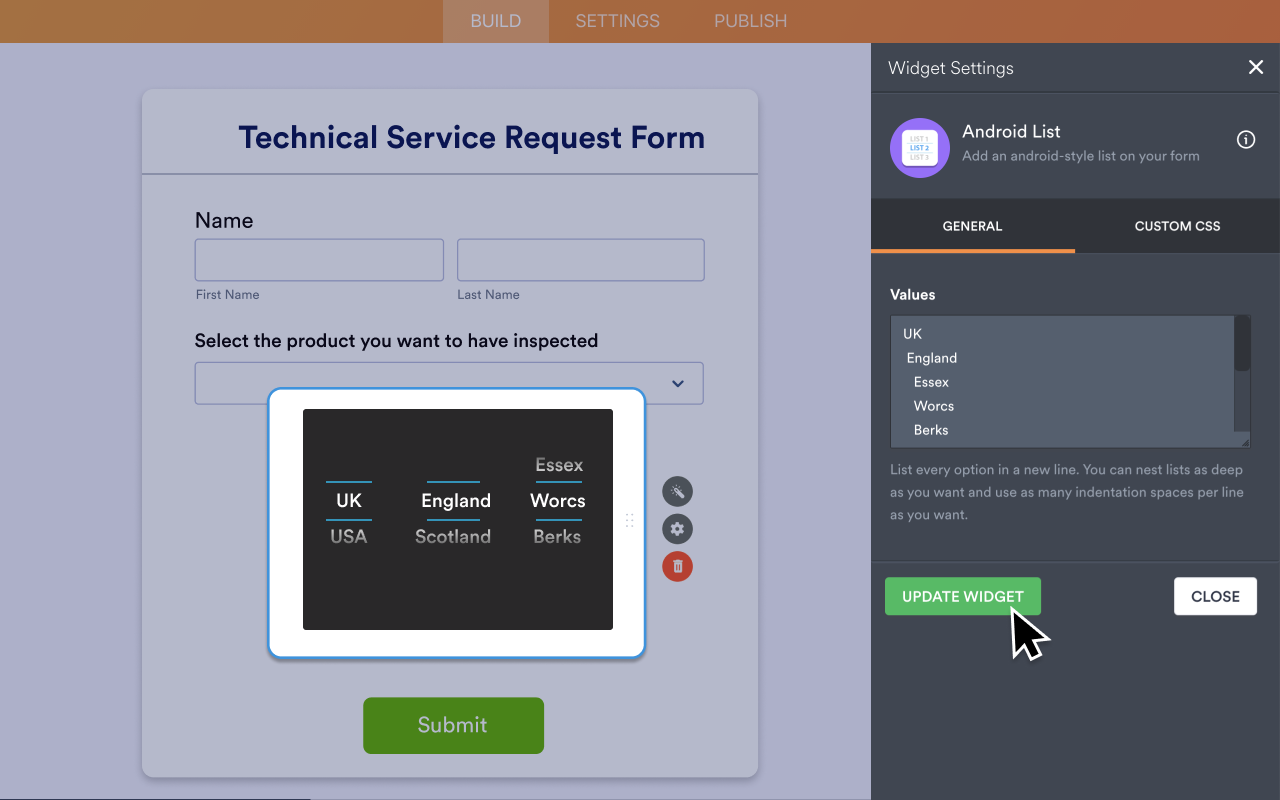The width and height of the screenshot is (1280, 800).
Task: Click the green Submit button
Action: (453, 725)
